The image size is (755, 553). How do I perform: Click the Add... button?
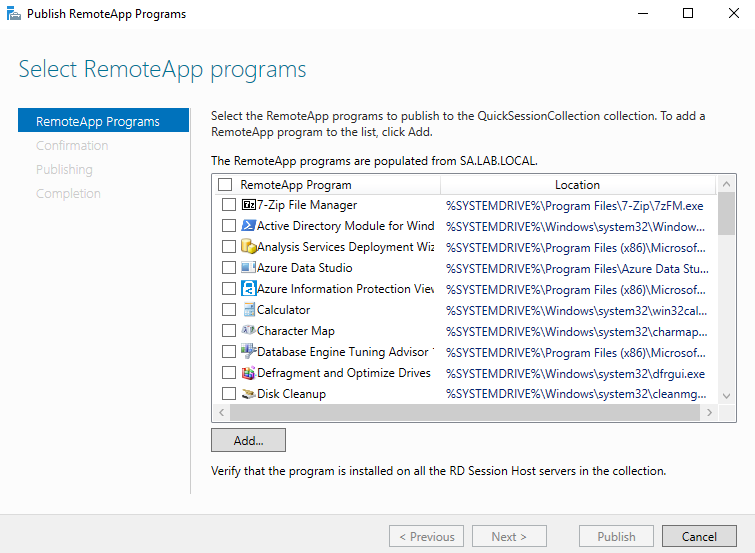tap(248, 440)
